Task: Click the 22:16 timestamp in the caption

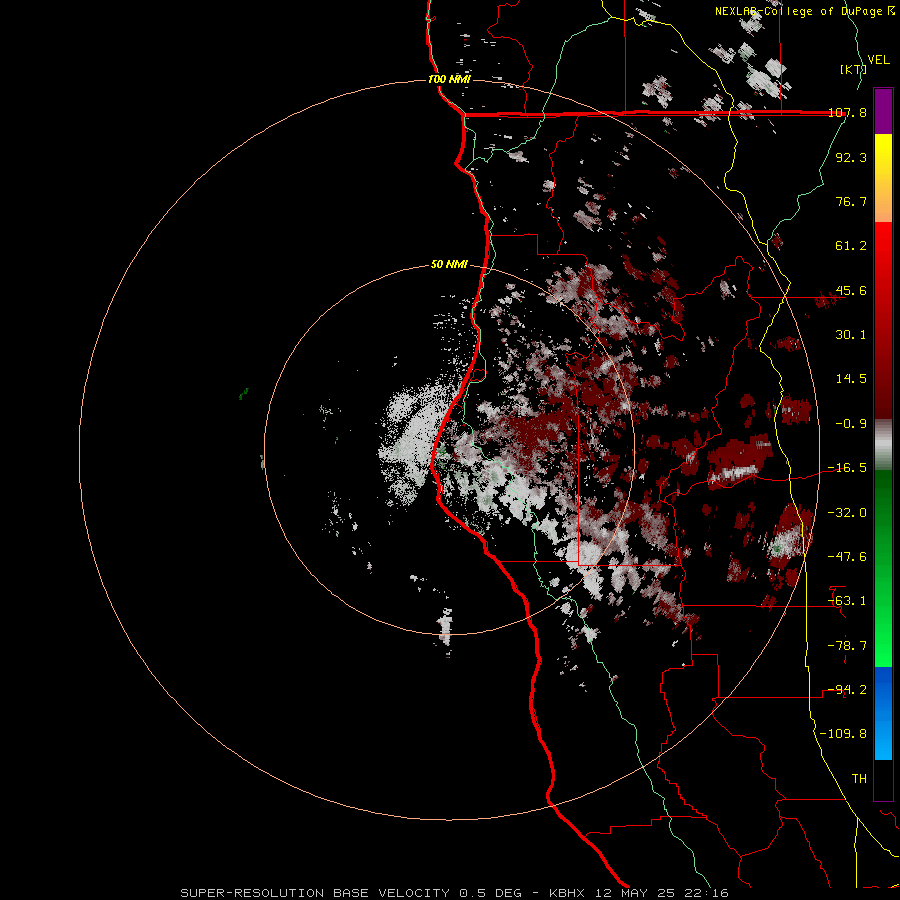Action: click(709, 893)
